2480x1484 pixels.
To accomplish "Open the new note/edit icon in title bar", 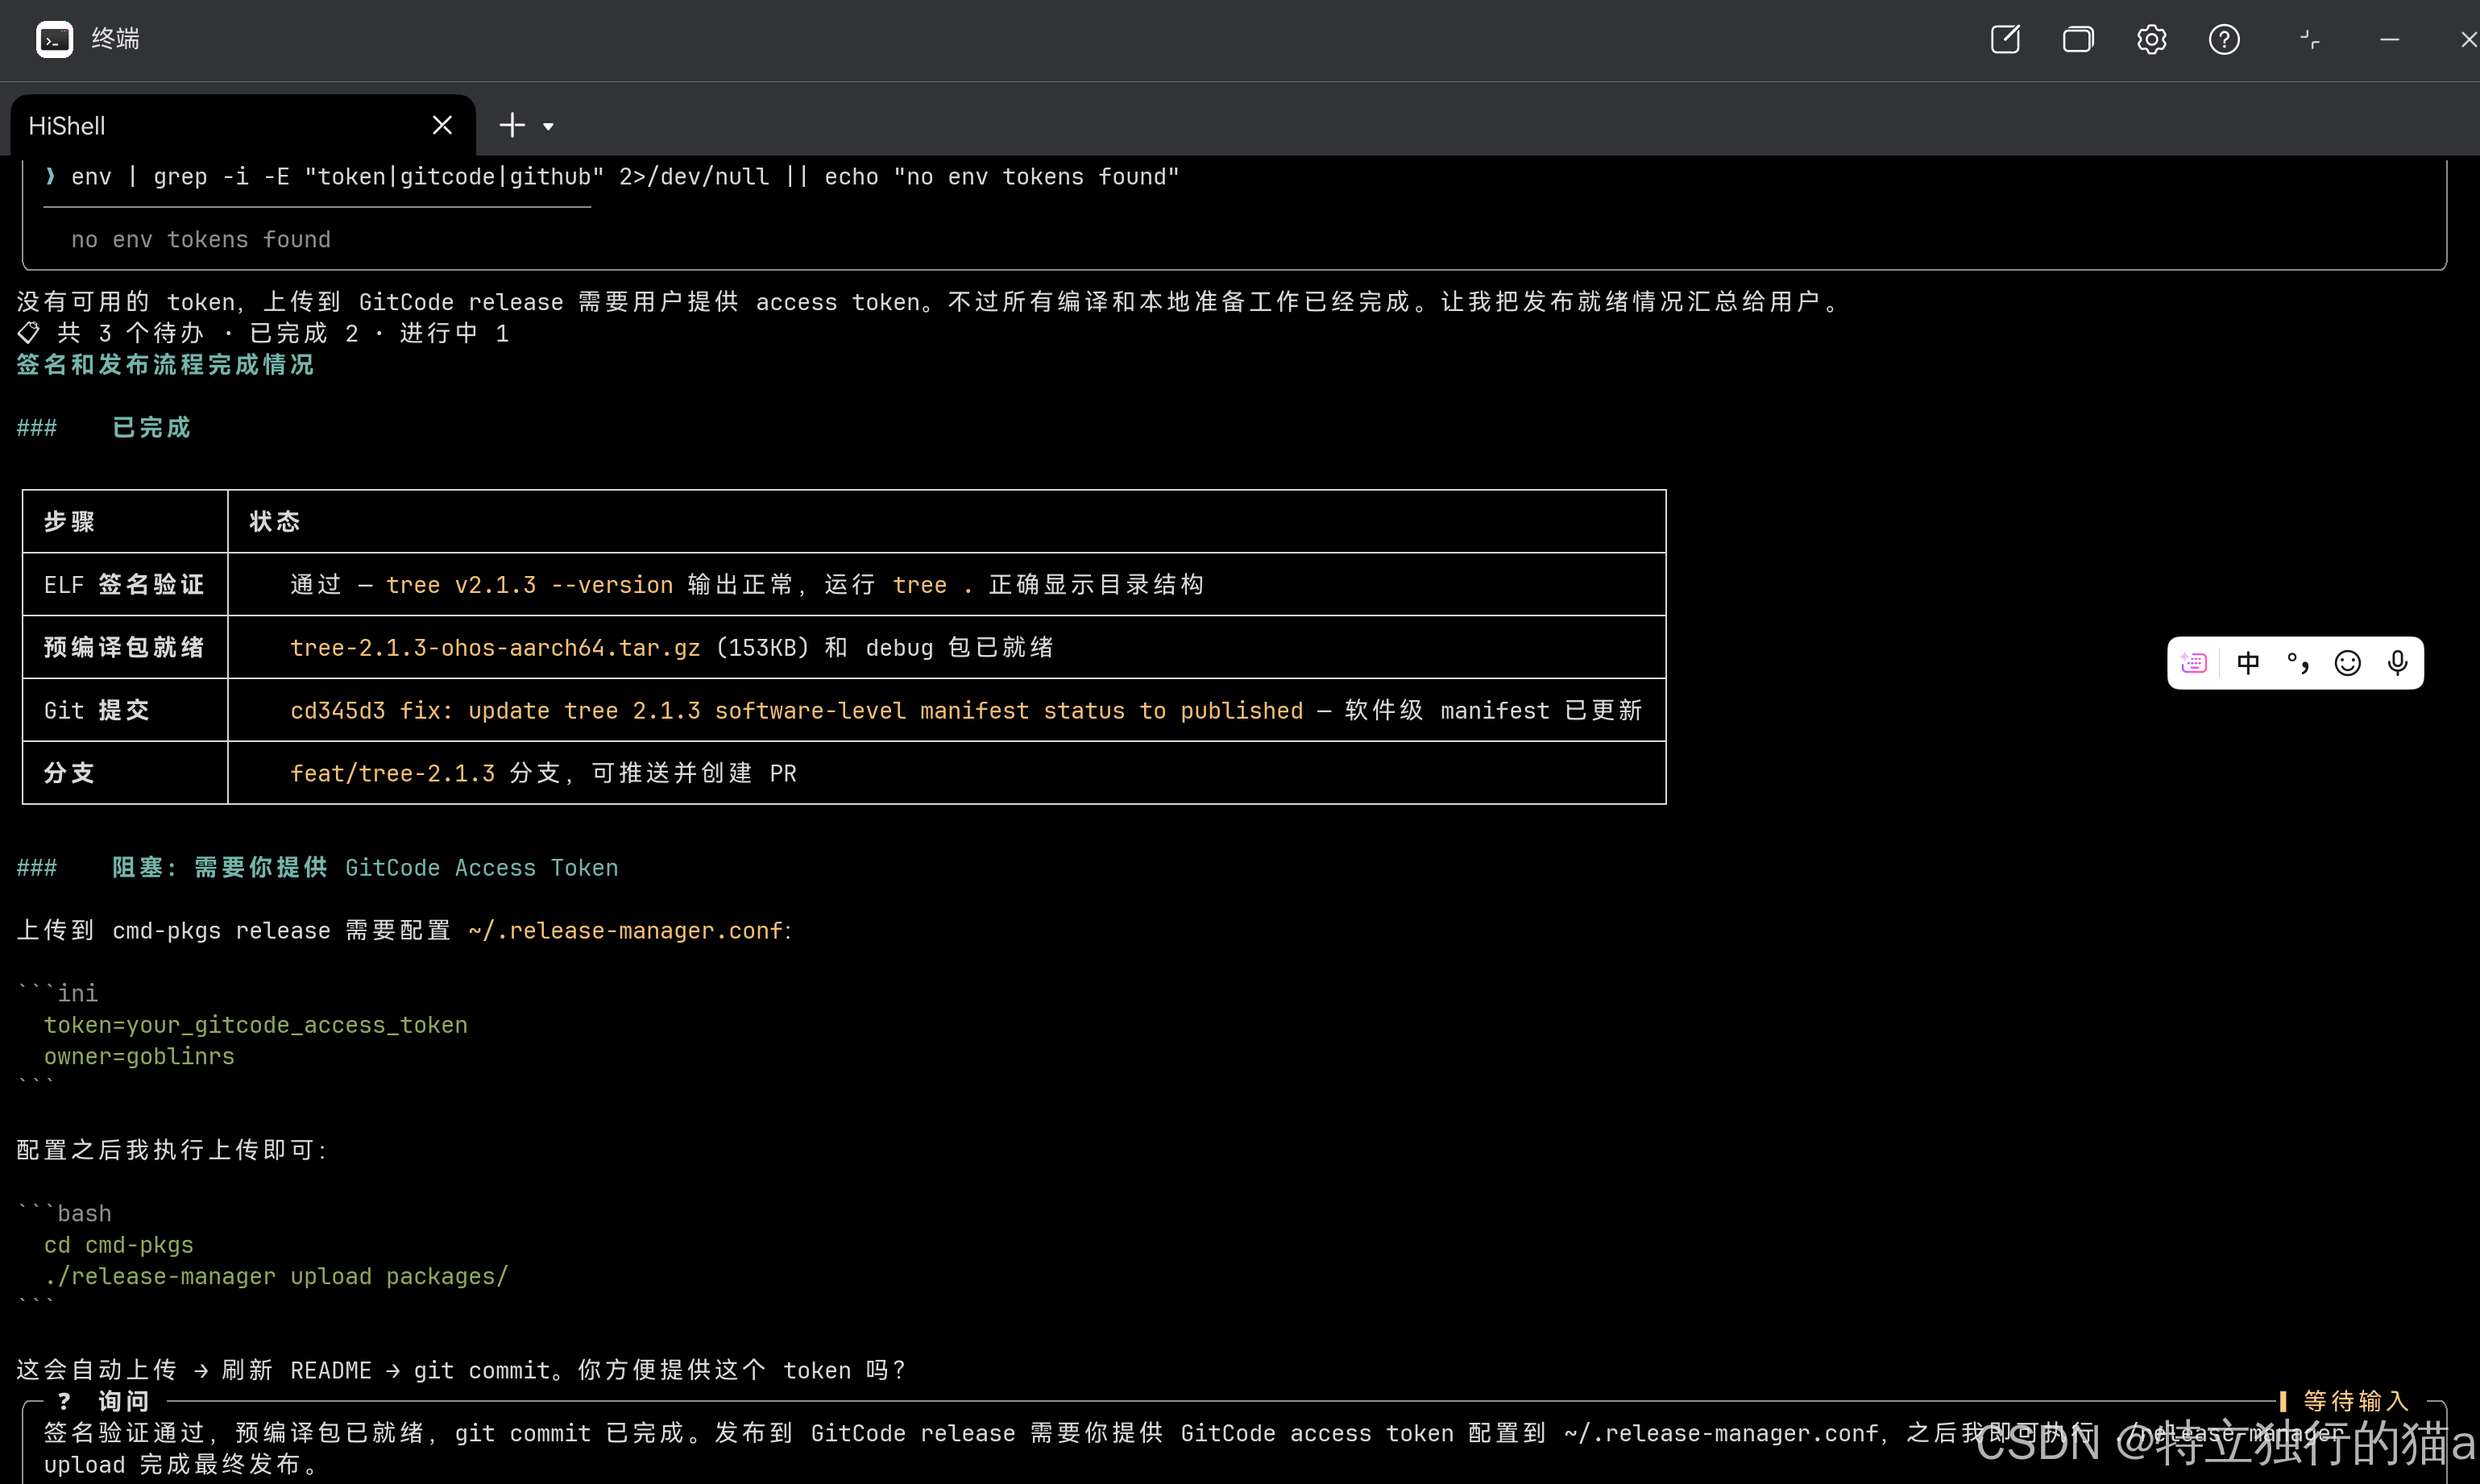I will click(2005, 39).
